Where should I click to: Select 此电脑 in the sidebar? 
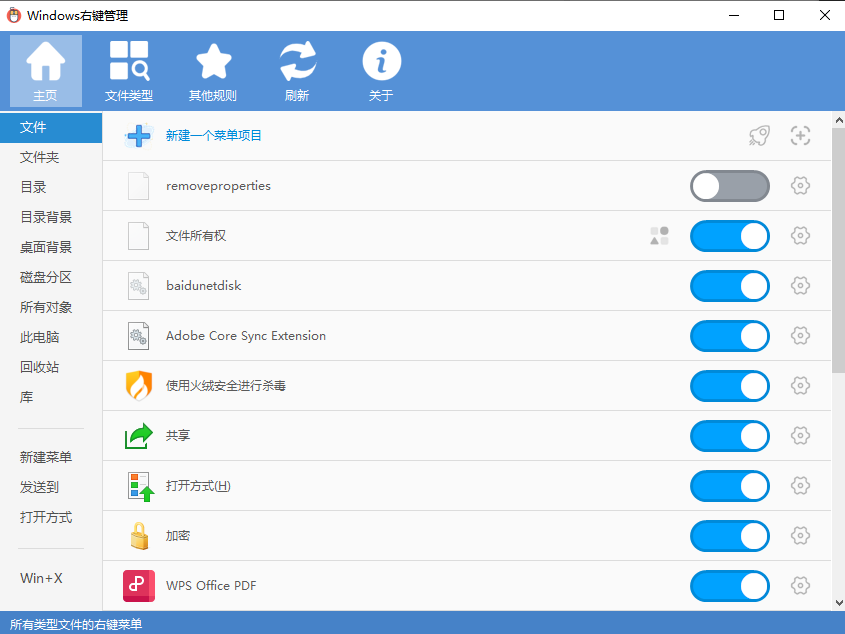click(51, 337)
